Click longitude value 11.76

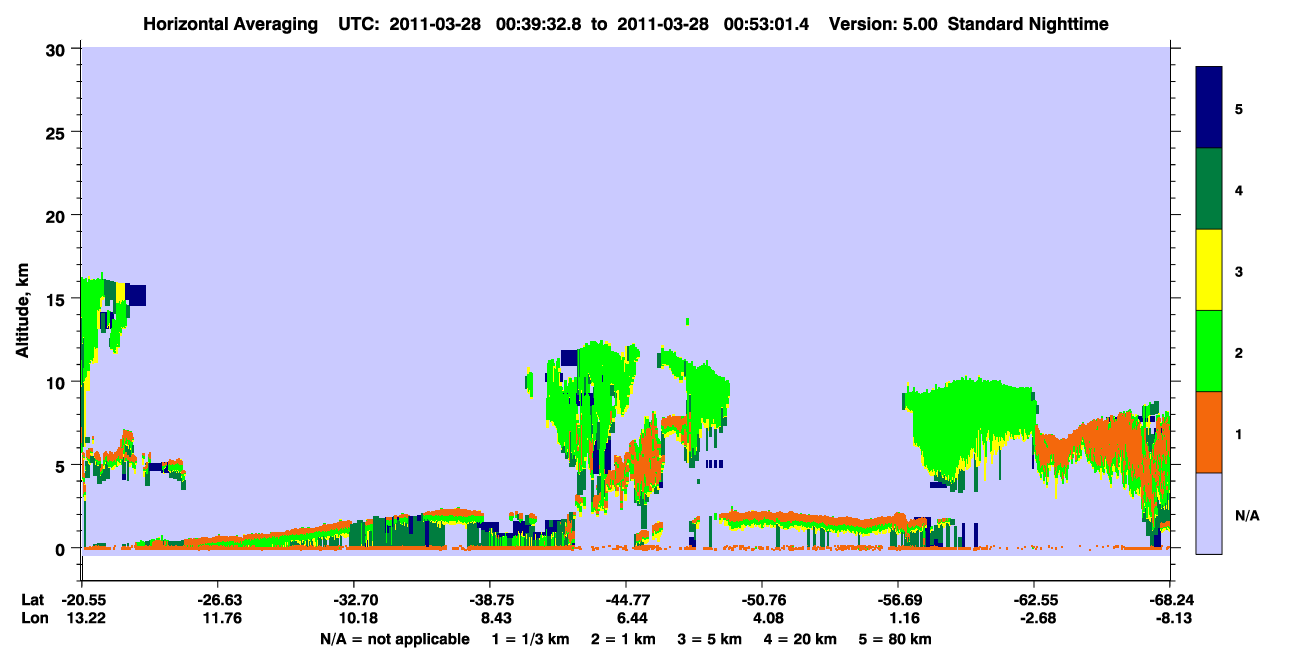(x=218, y=618)
